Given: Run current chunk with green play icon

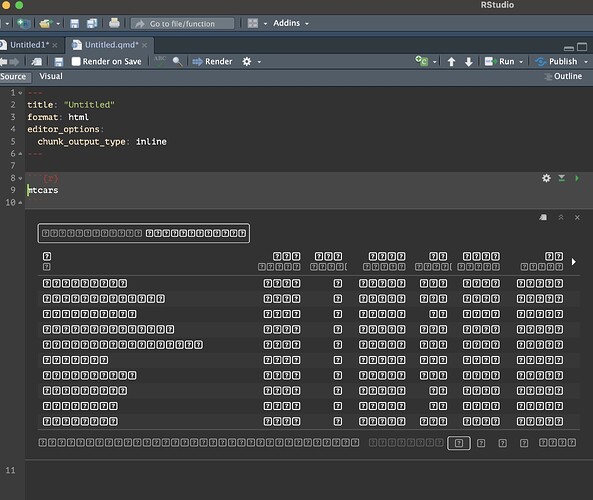Looking at the screenshot, I should (577, 178).
